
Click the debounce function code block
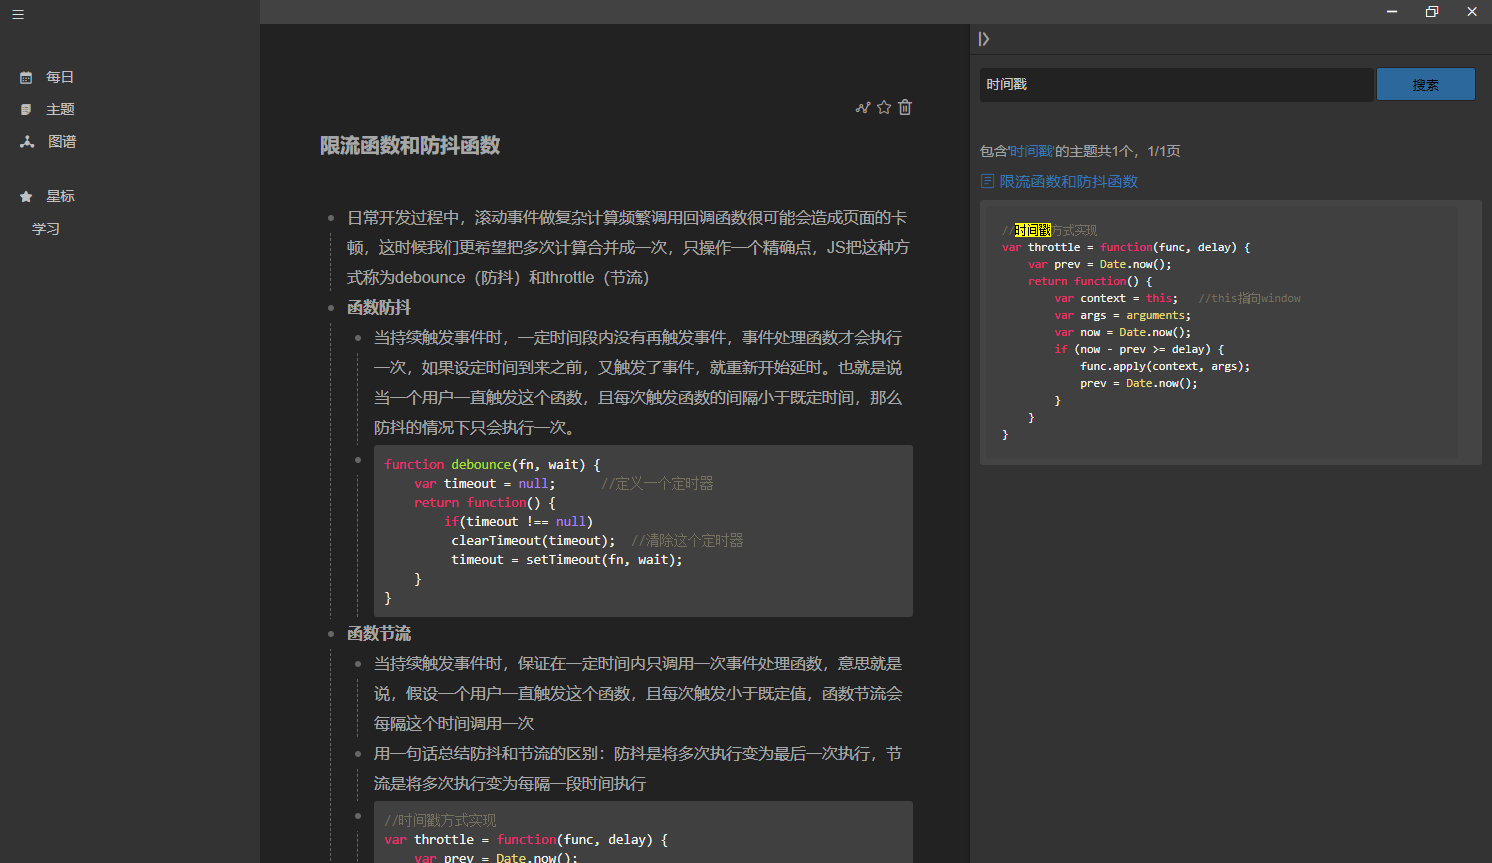[x=643, y=531]
